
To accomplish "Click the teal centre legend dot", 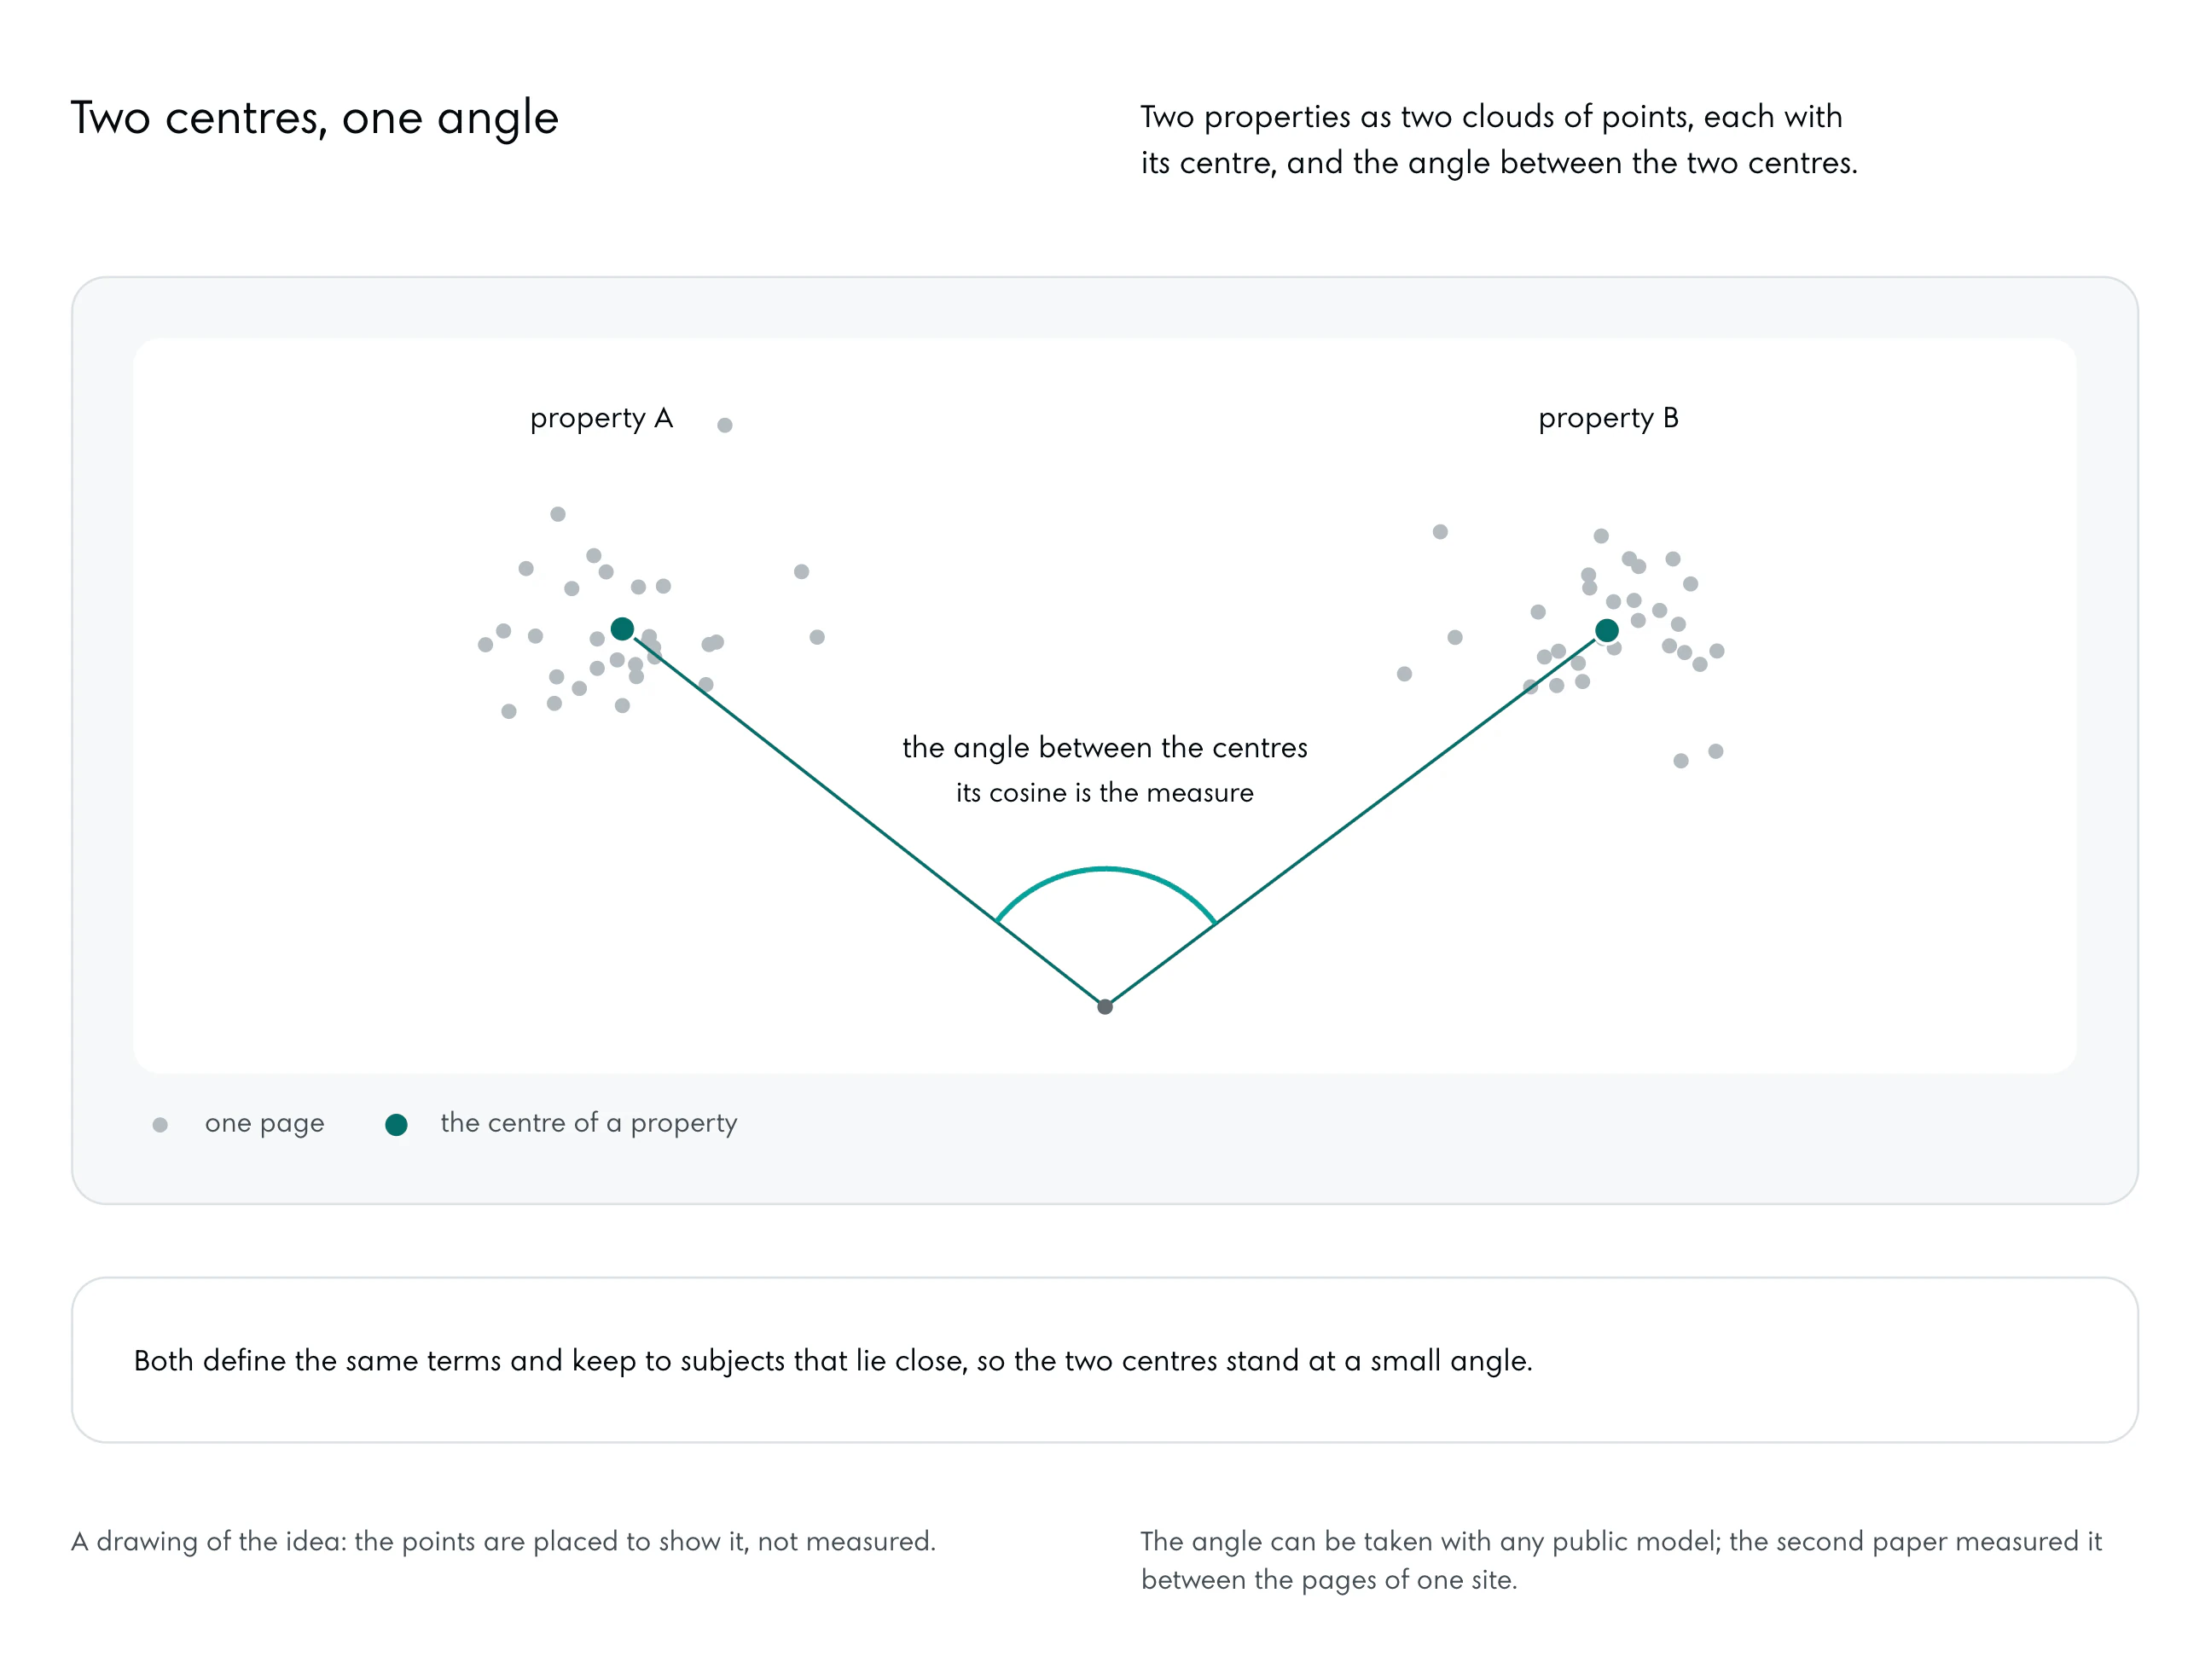I will (396, 1125).
